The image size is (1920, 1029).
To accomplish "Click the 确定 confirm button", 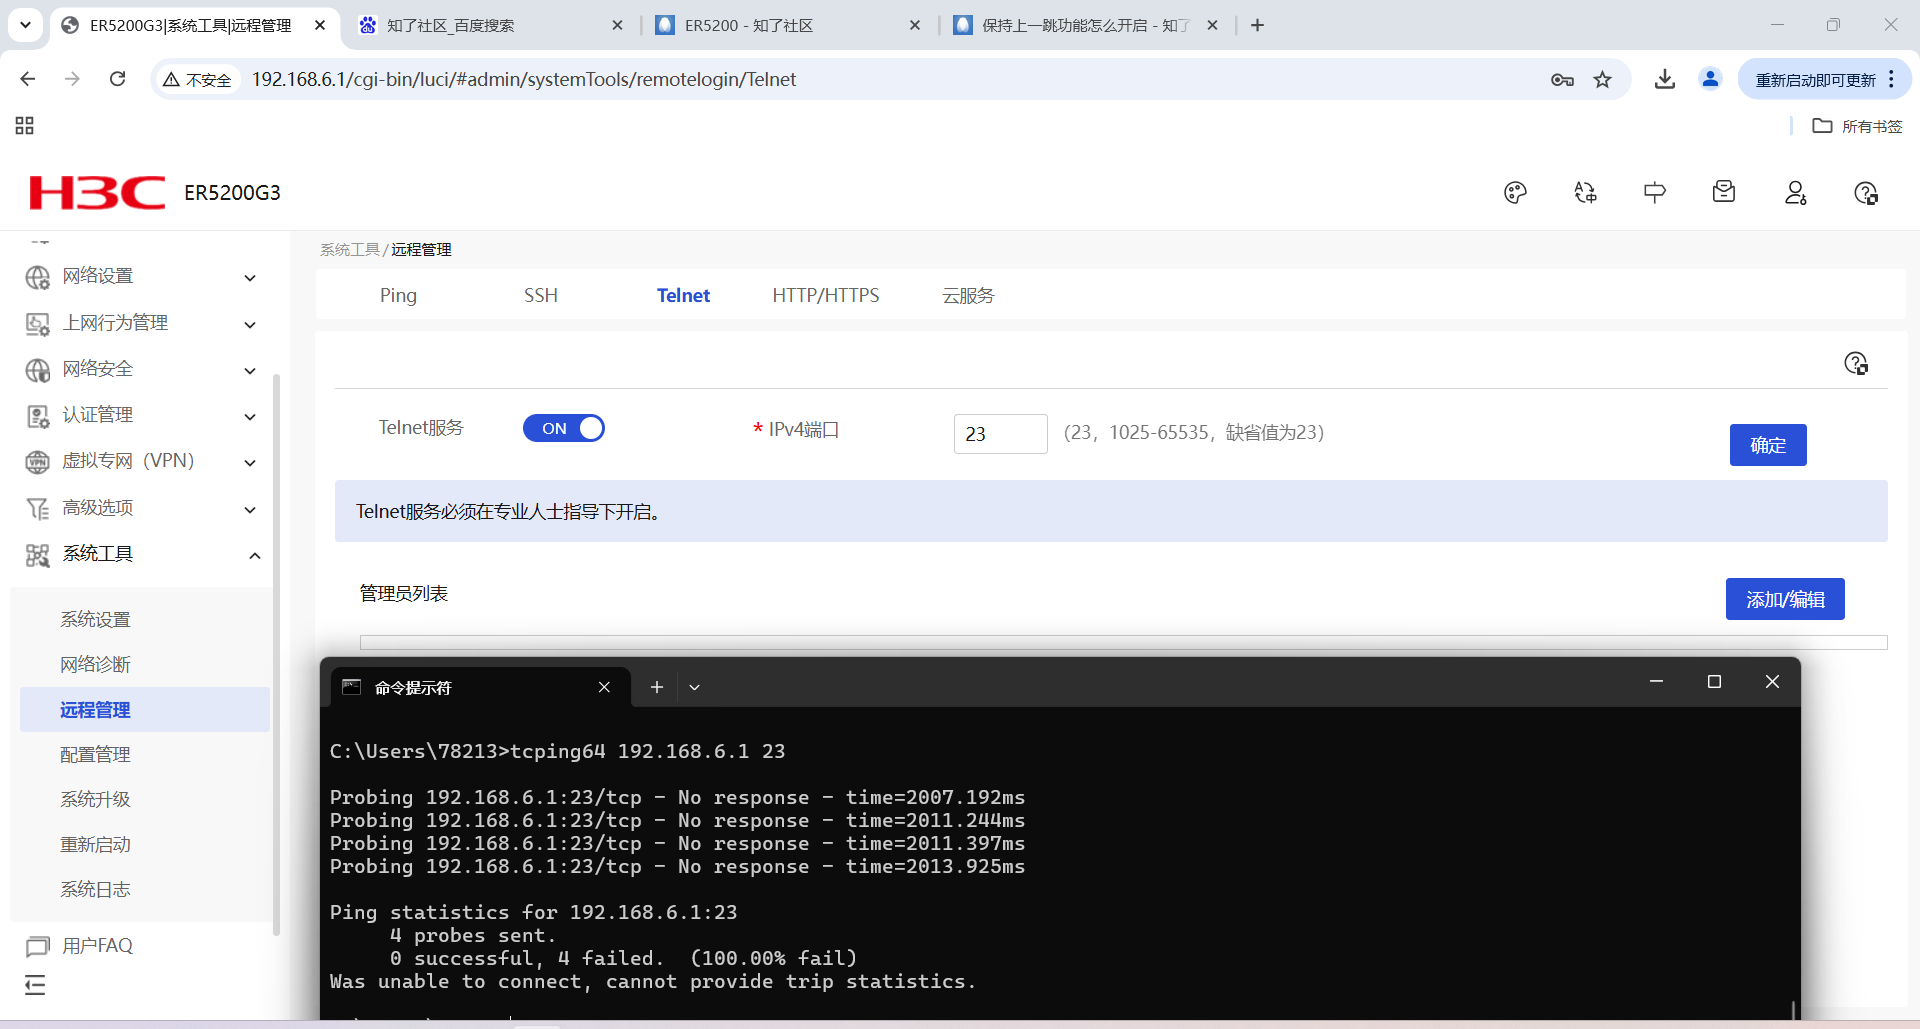I will click(x=1767, y=445).
